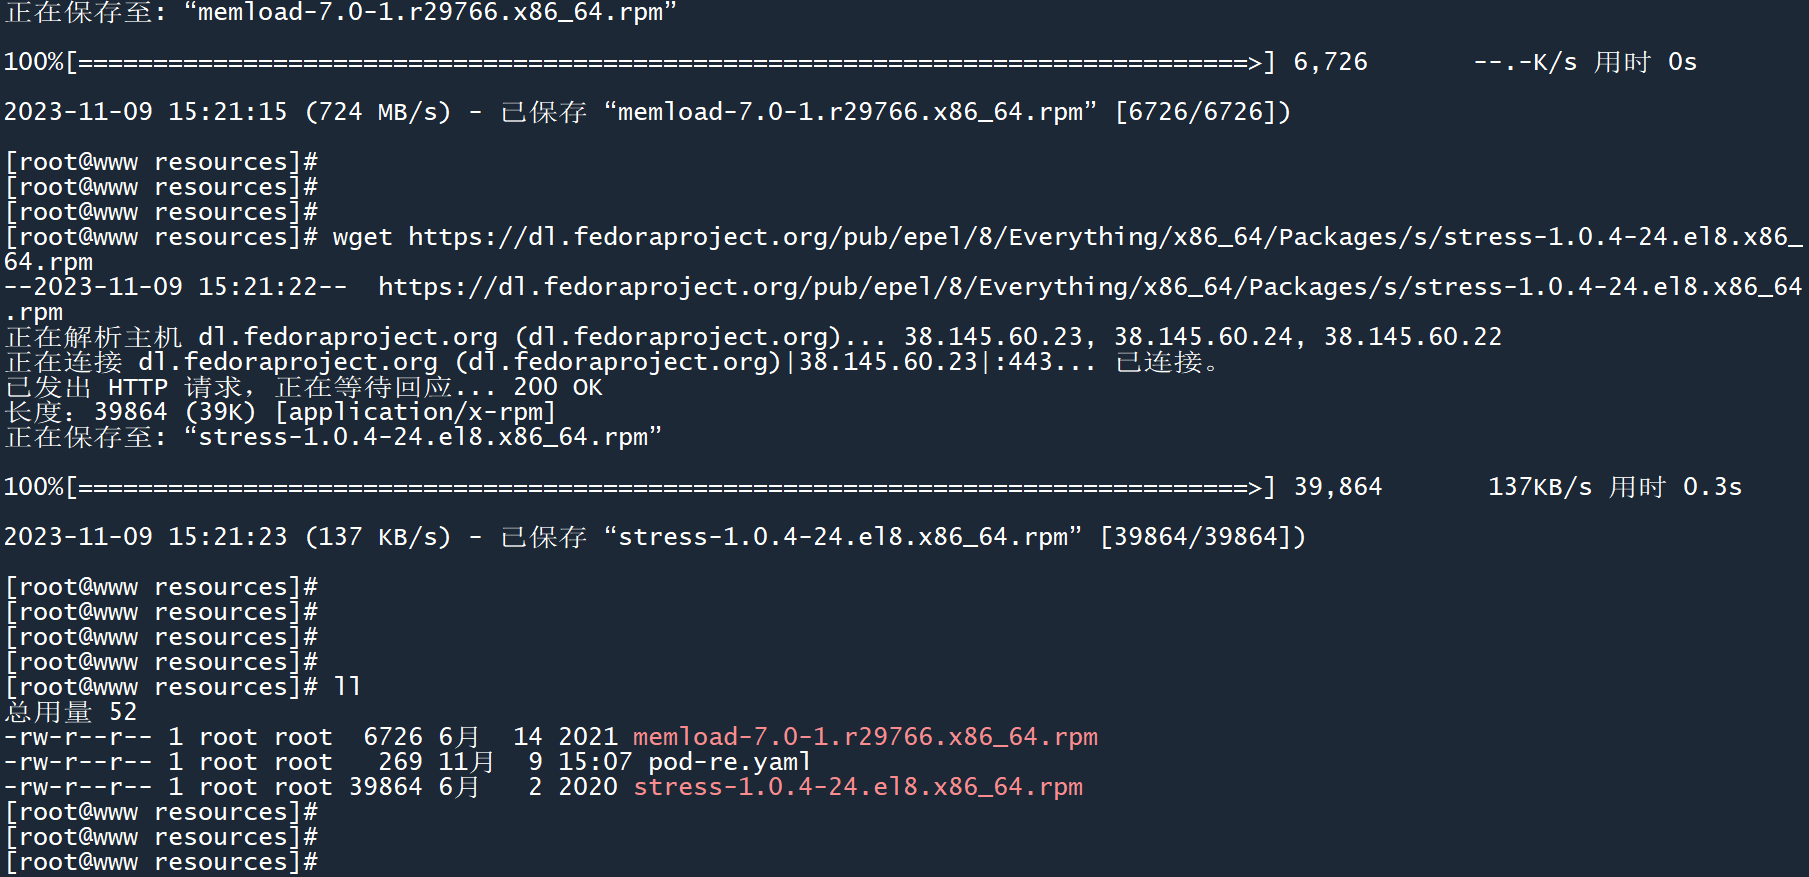The image size is (1809, 877).
Task: Click the stress download 100% progress bar
Action: click(x=670, y=487)
